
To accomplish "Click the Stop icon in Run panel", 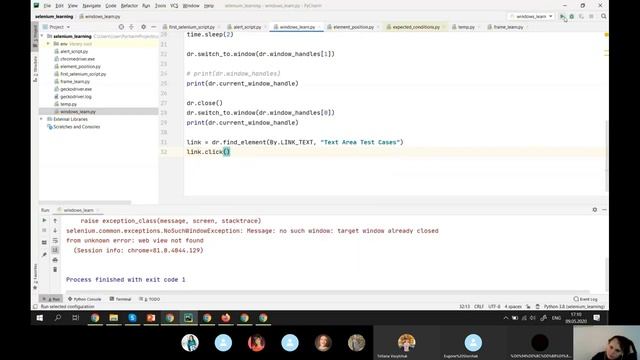I will pyautogui.click(x=44, y=231).
